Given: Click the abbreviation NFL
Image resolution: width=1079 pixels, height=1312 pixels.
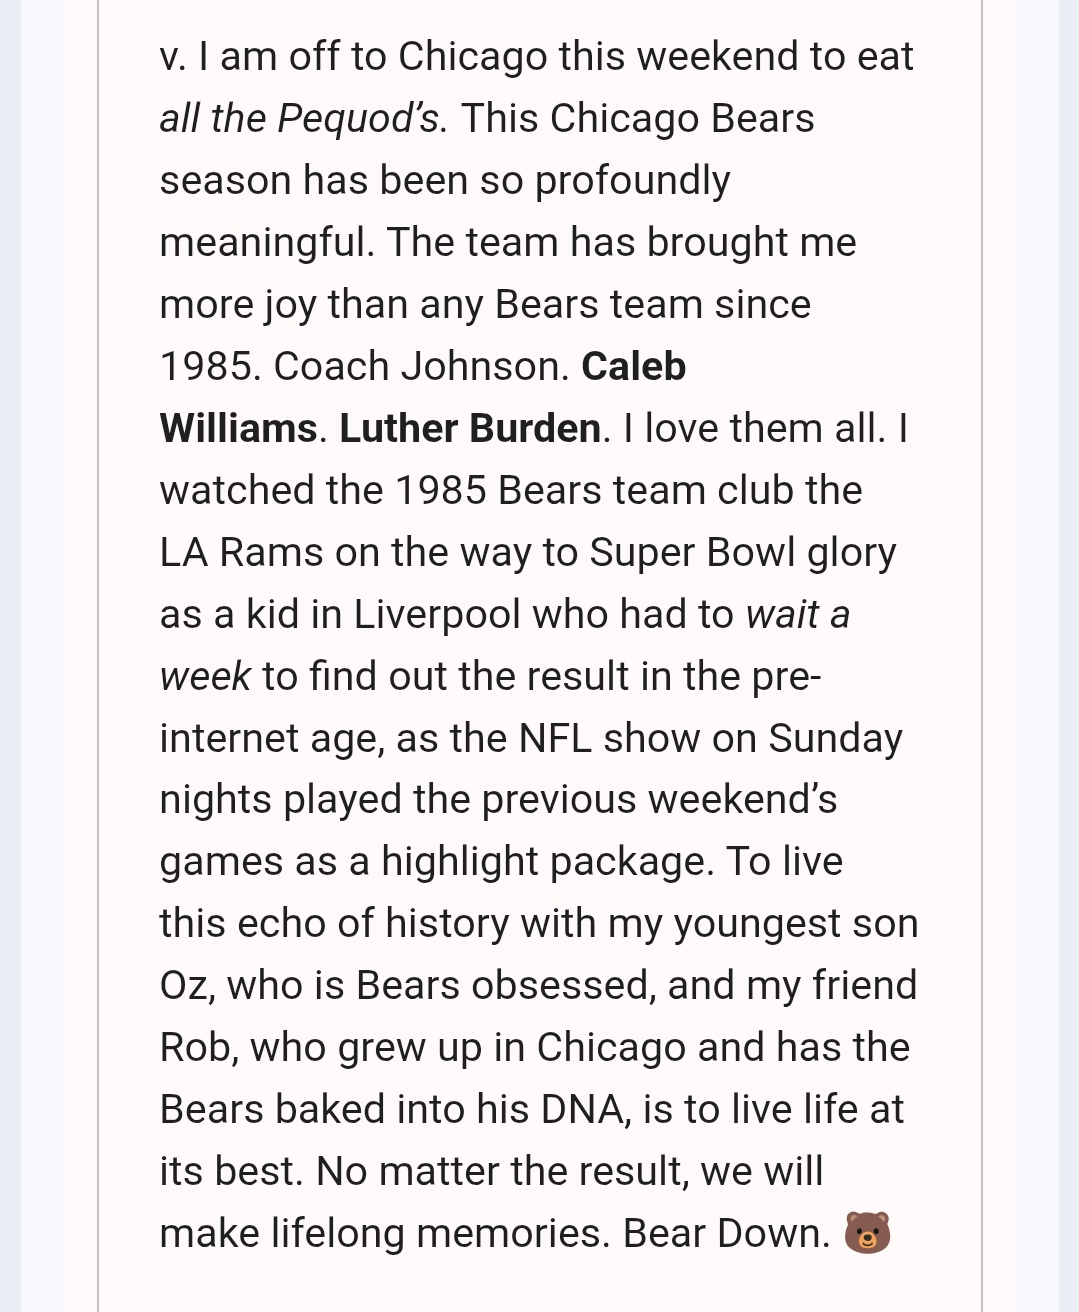Looking at the screenshot, I should coord(554,738).
